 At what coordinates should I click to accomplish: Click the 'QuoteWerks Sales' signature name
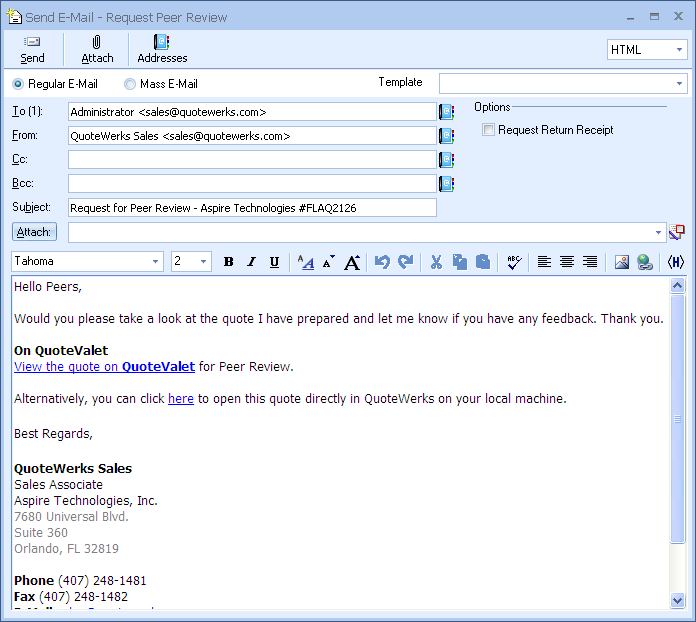point(73,469)
